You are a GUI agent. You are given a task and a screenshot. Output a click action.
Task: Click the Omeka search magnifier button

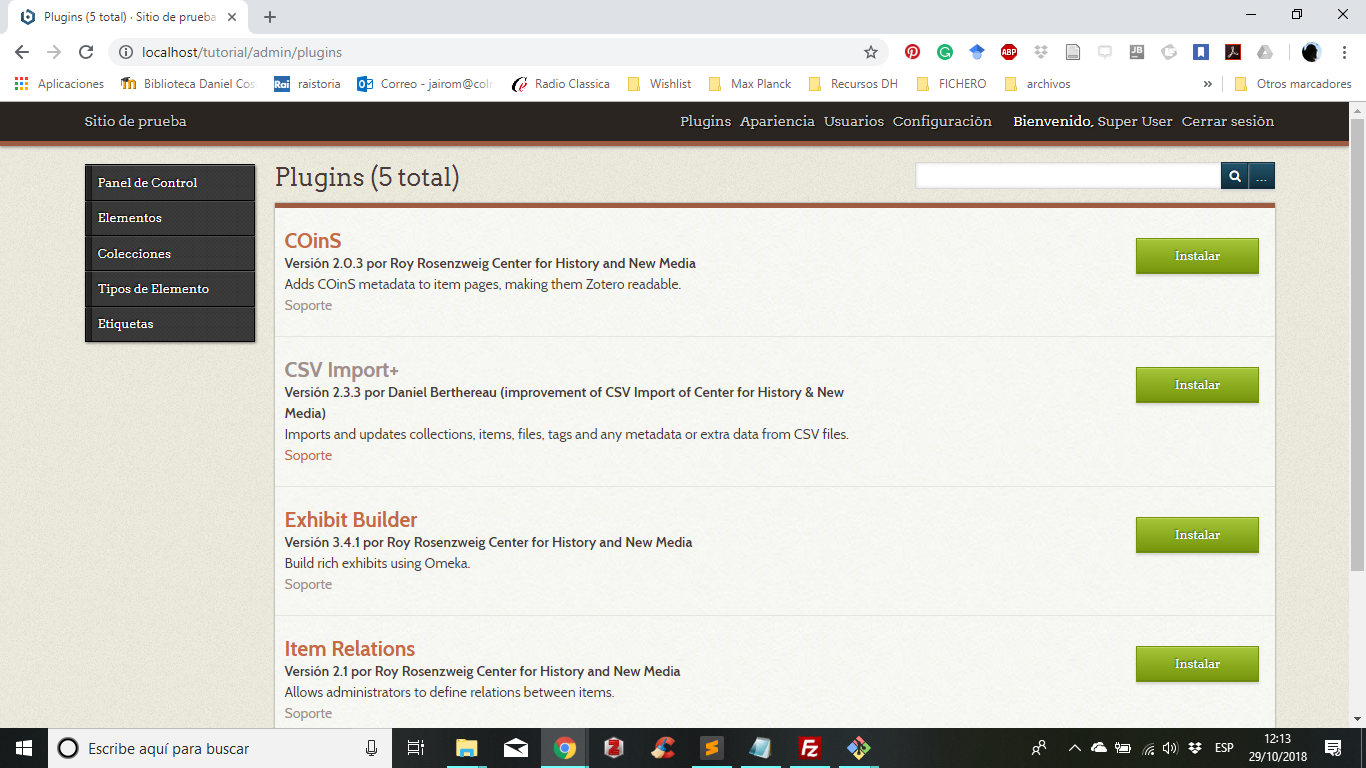pos(1234,175)
